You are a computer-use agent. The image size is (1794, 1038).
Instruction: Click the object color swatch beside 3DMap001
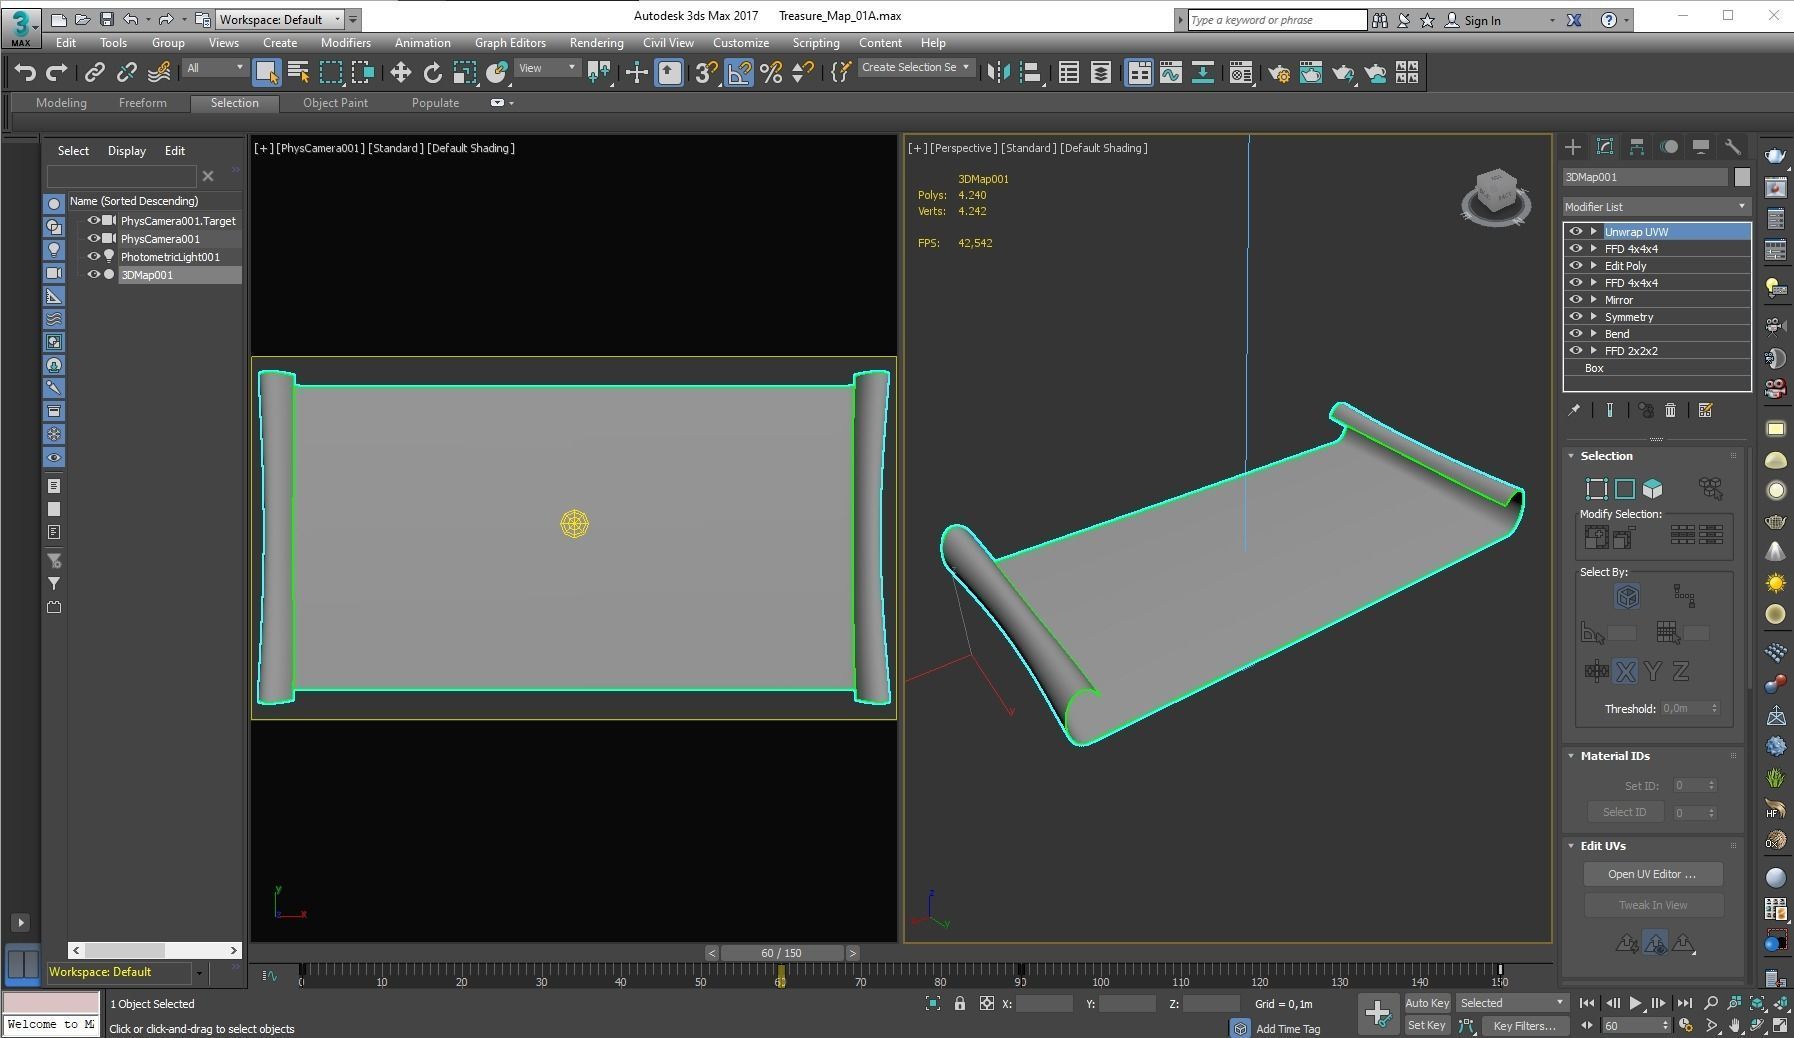[1742, 177]
